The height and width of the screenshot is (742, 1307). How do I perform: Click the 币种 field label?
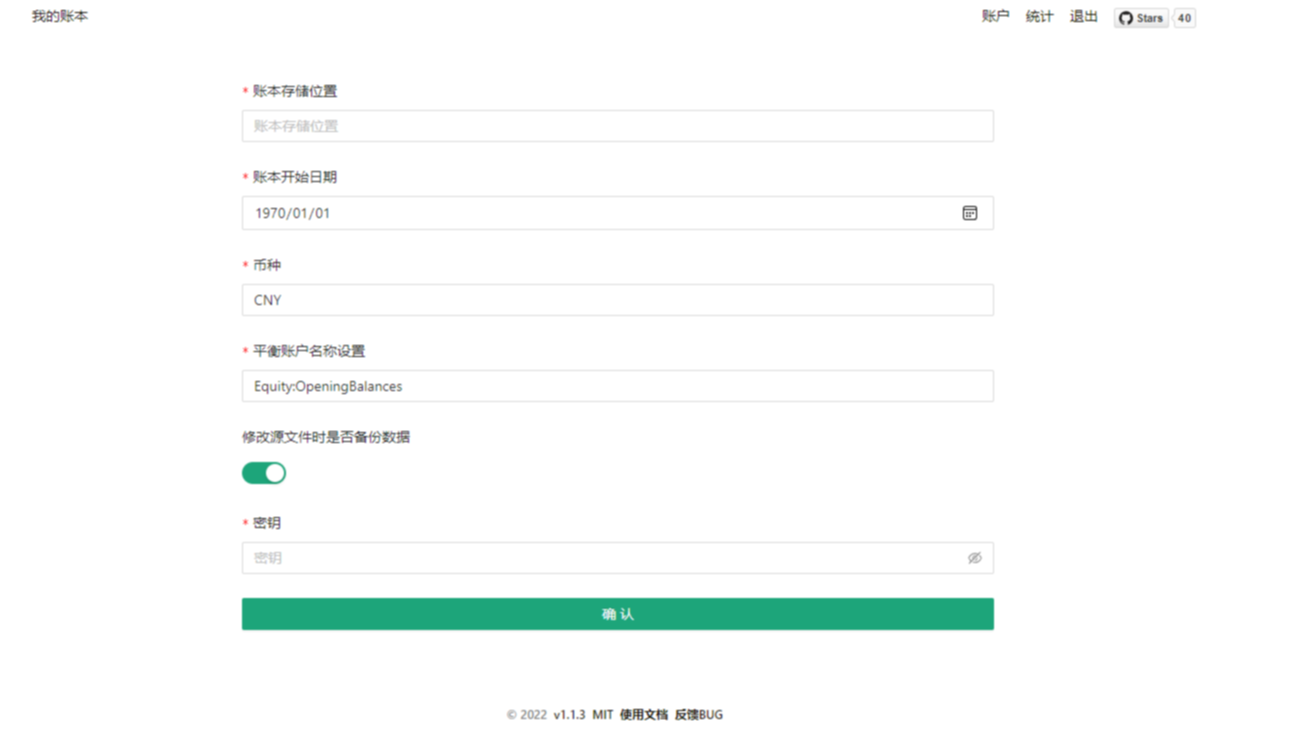pyautogui.click(x=267, y=265)
